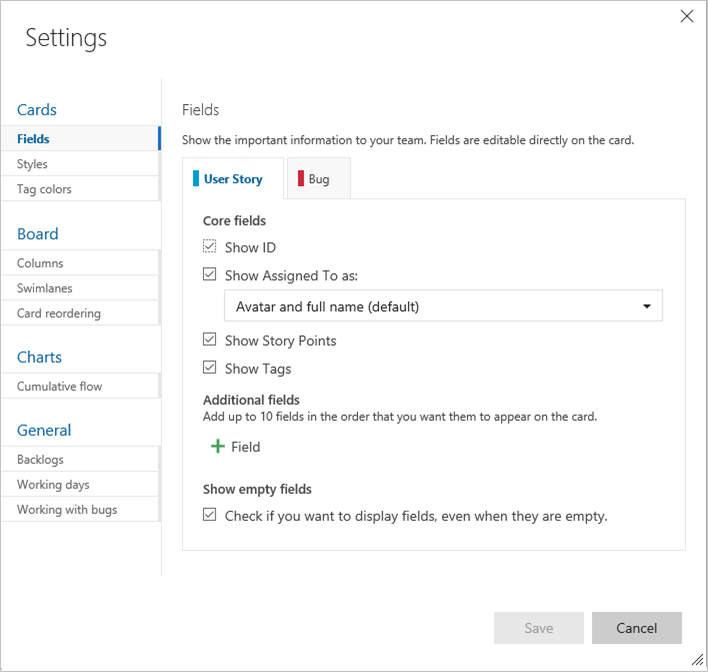Open Card reordering settings
708x672 pixels.
(x=80, y=313)
